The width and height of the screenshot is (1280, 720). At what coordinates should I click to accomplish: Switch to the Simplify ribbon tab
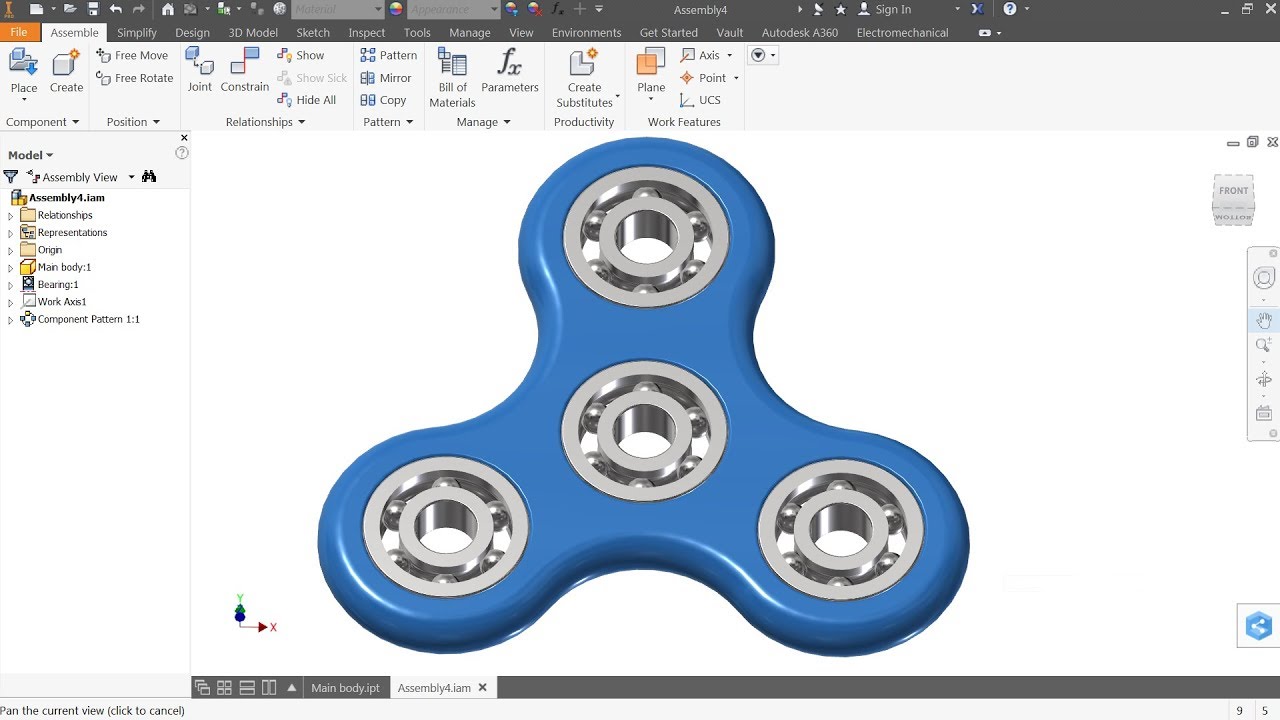[x=137, y=32]
